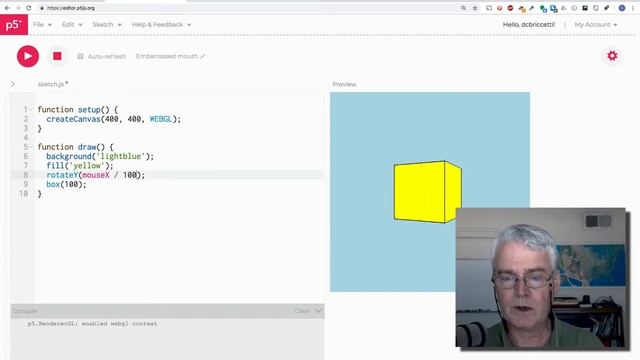Image resolution: width=640 pixels, height=360 pixels.
Task: Click the browser back arrow
Action: [x=7, y=8]
